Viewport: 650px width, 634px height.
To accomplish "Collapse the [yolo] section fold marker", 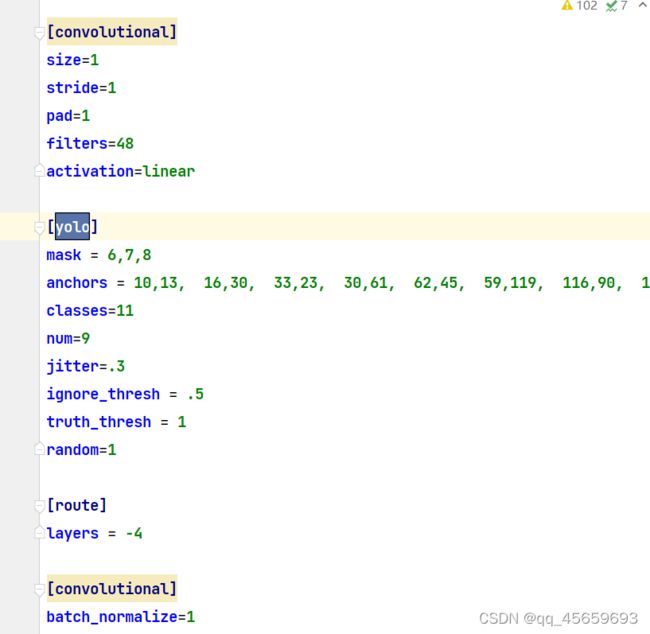I will [39, 228].
